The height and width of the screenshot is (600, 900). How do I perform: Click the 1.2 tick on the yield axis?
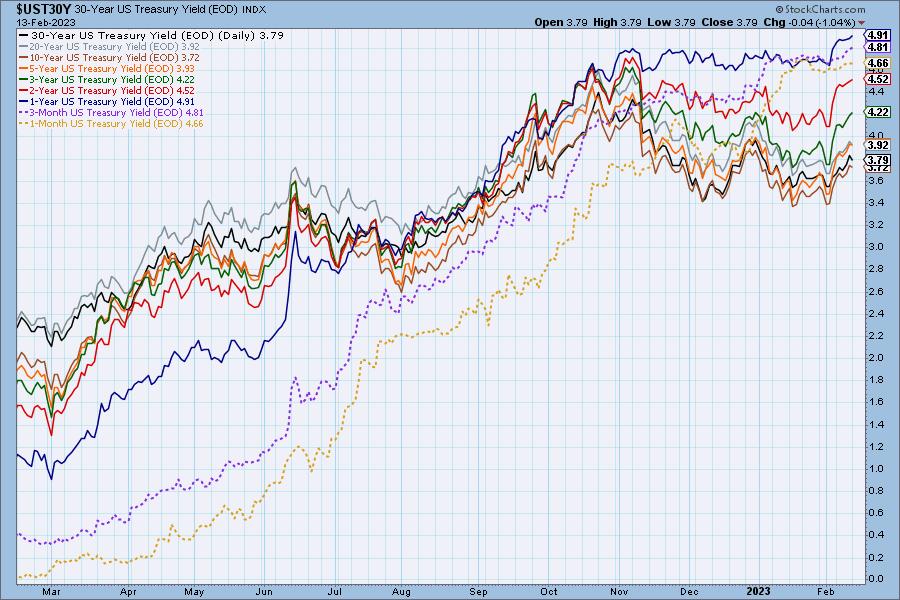[x=876, y=446]
